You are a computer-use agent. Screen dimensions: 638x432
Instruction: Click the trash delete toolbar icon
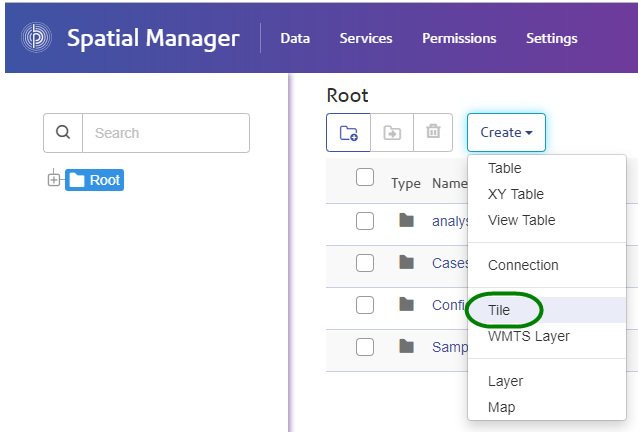point(433,132)
